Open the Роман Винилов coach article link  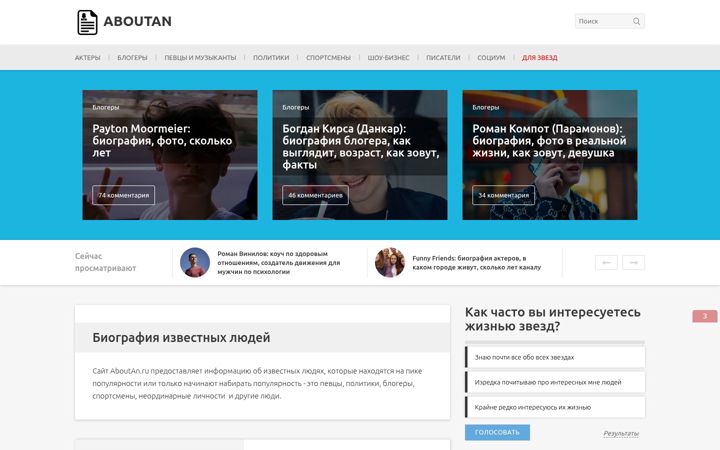point(279,263)
